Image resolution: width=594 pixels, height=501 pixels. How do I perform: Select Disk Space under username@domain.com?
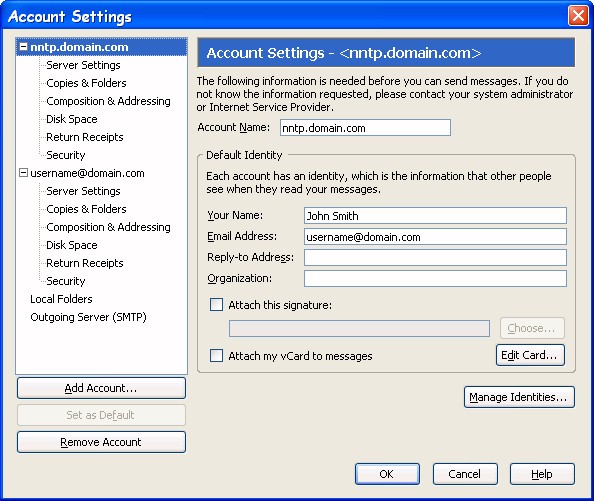click(x=72, y=245)
